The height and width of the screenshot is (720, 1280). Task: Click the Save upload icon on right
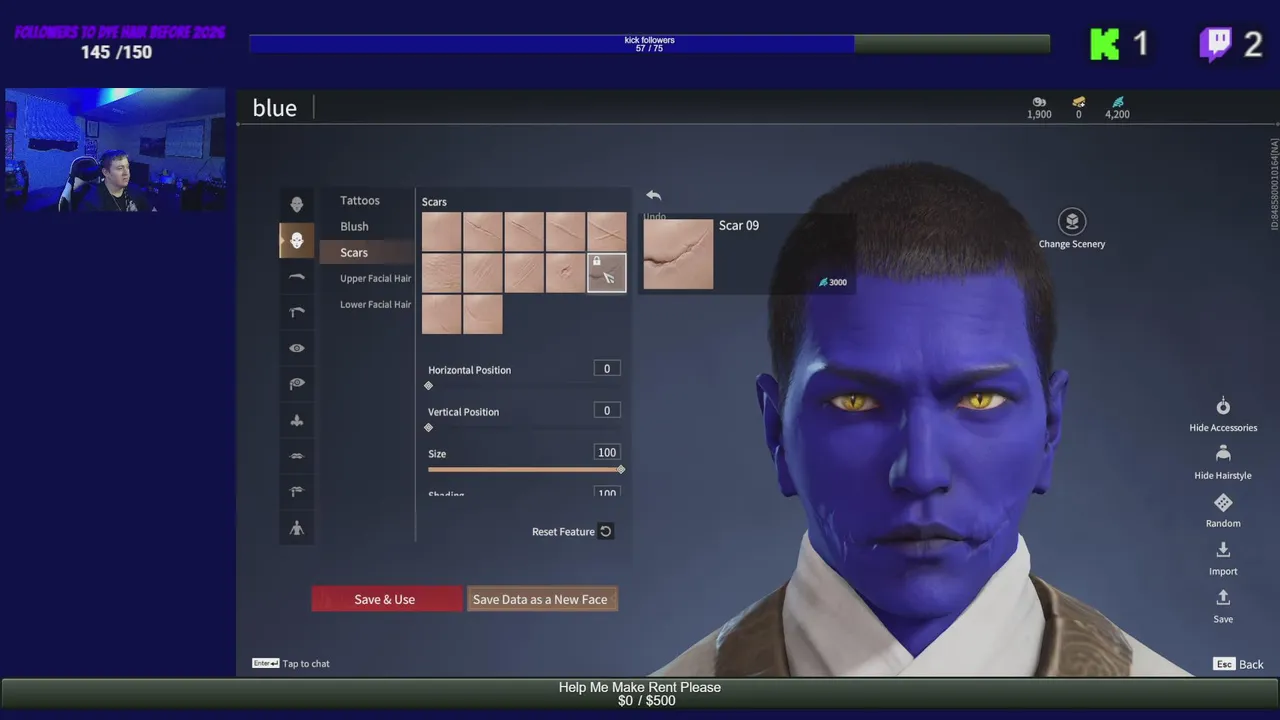(1223, 598)
